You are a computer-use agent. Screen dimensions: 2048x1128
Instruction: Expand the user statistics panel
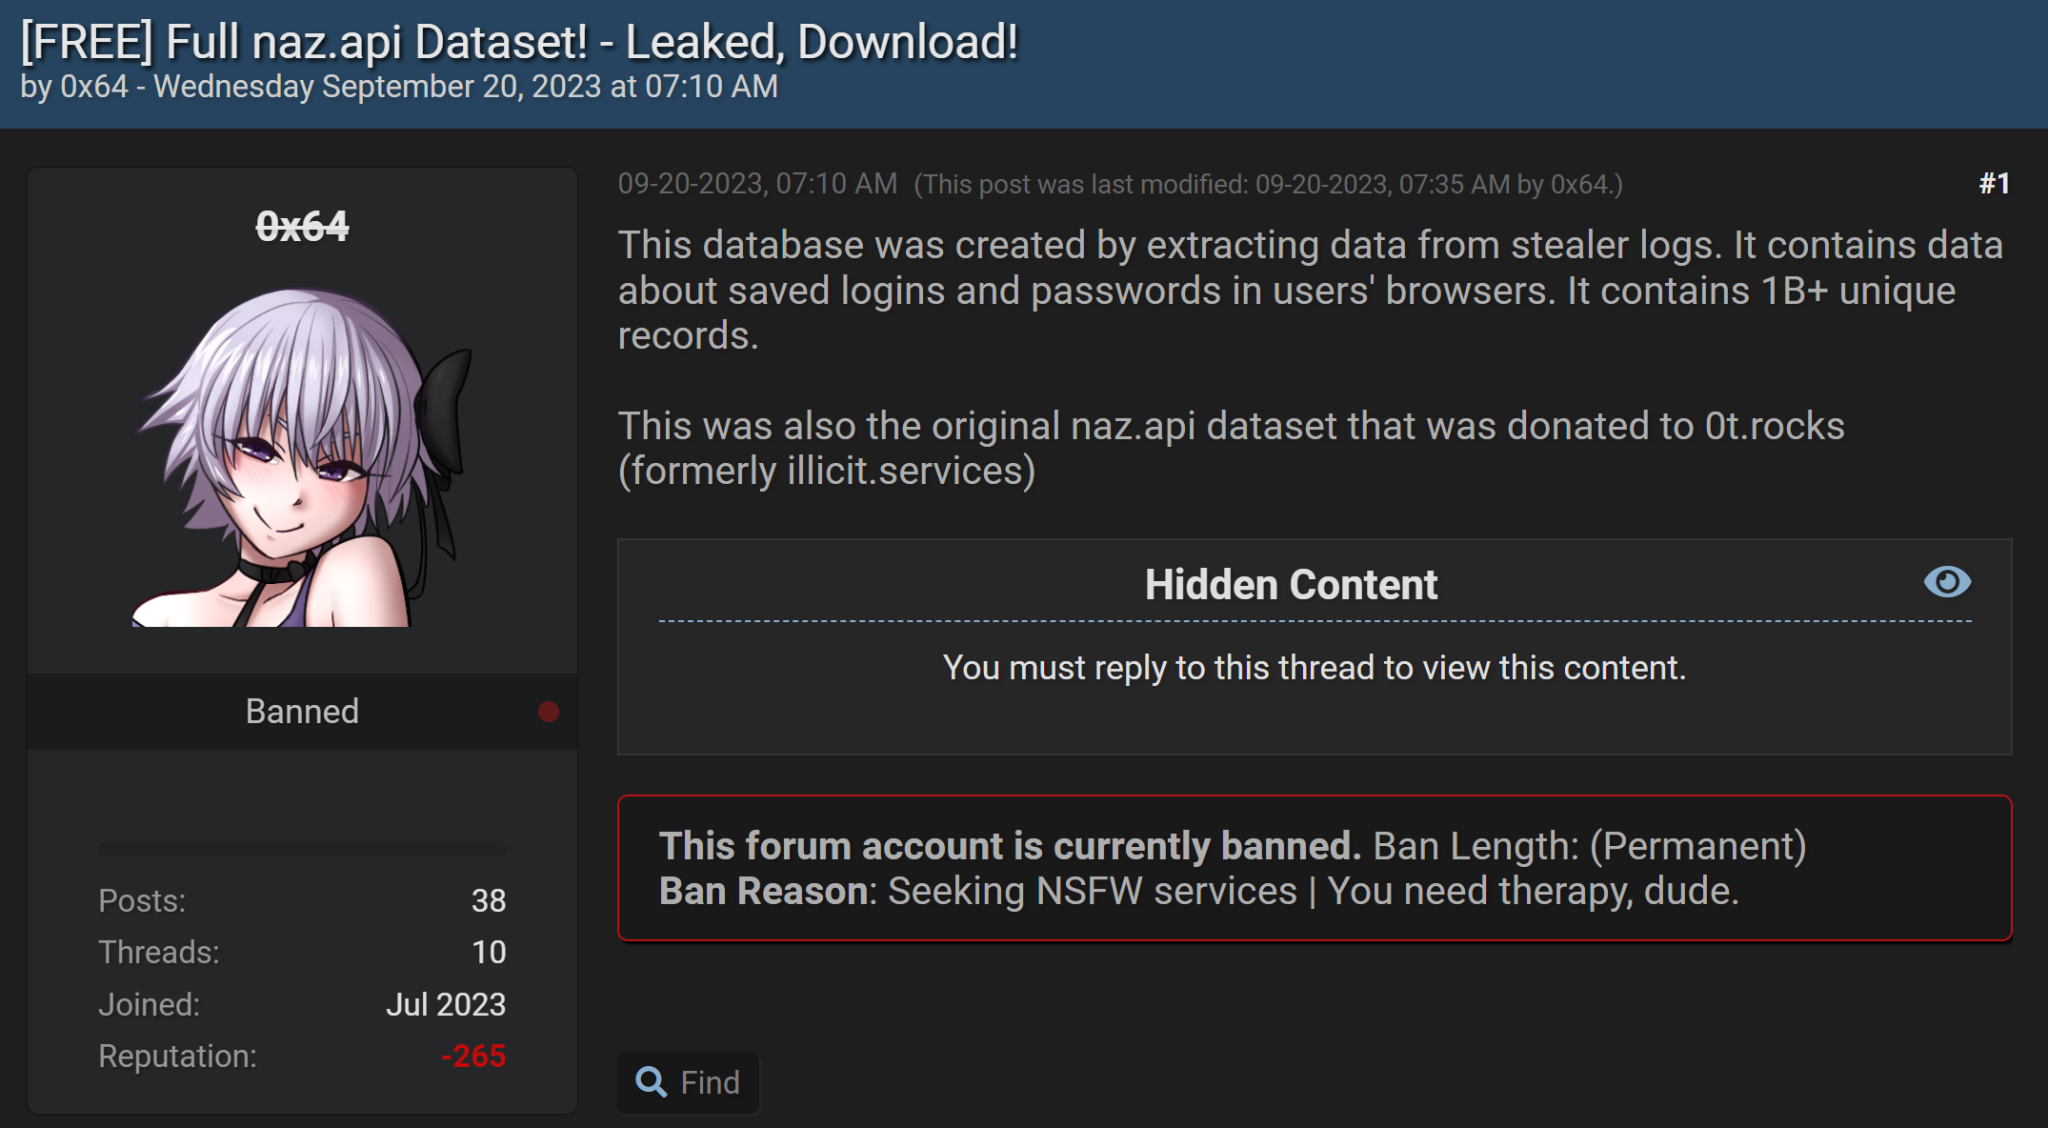point(302,978)
